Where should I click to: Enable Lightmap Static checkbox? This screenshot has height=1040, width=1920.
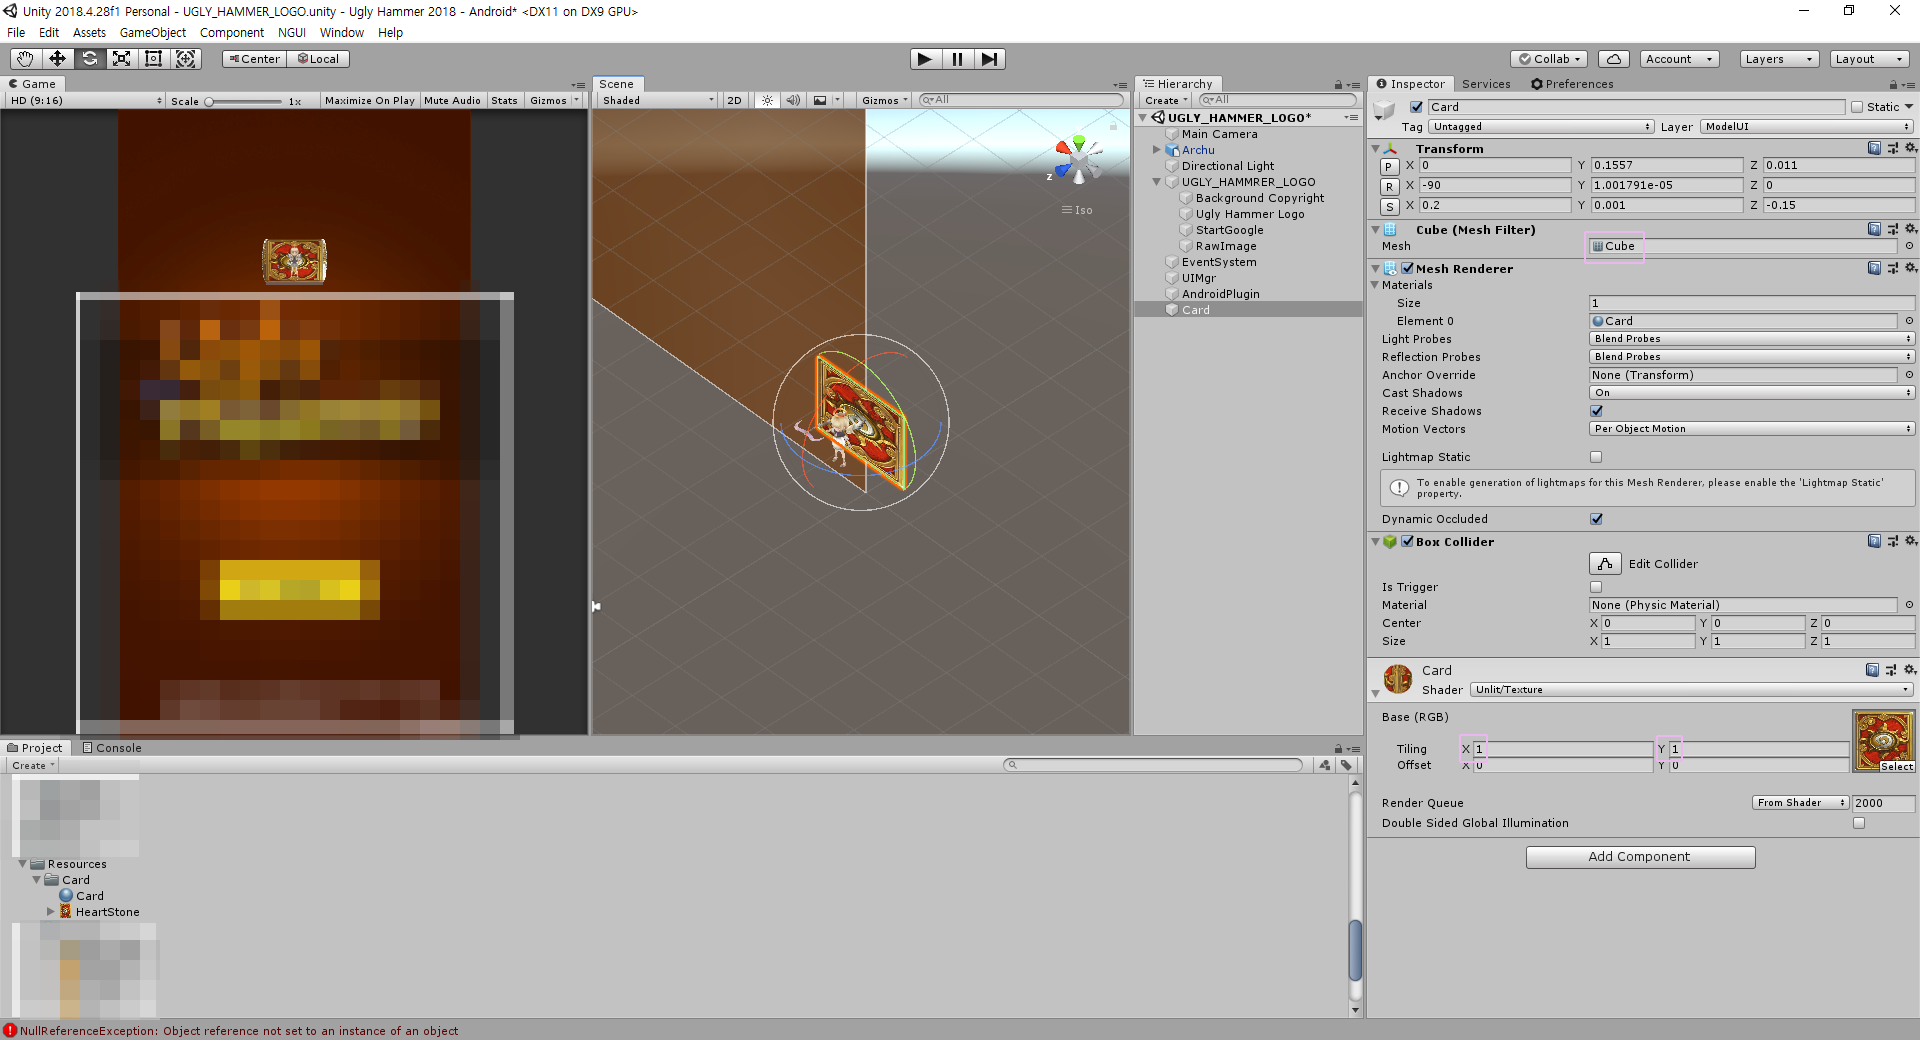[1596, 457]
